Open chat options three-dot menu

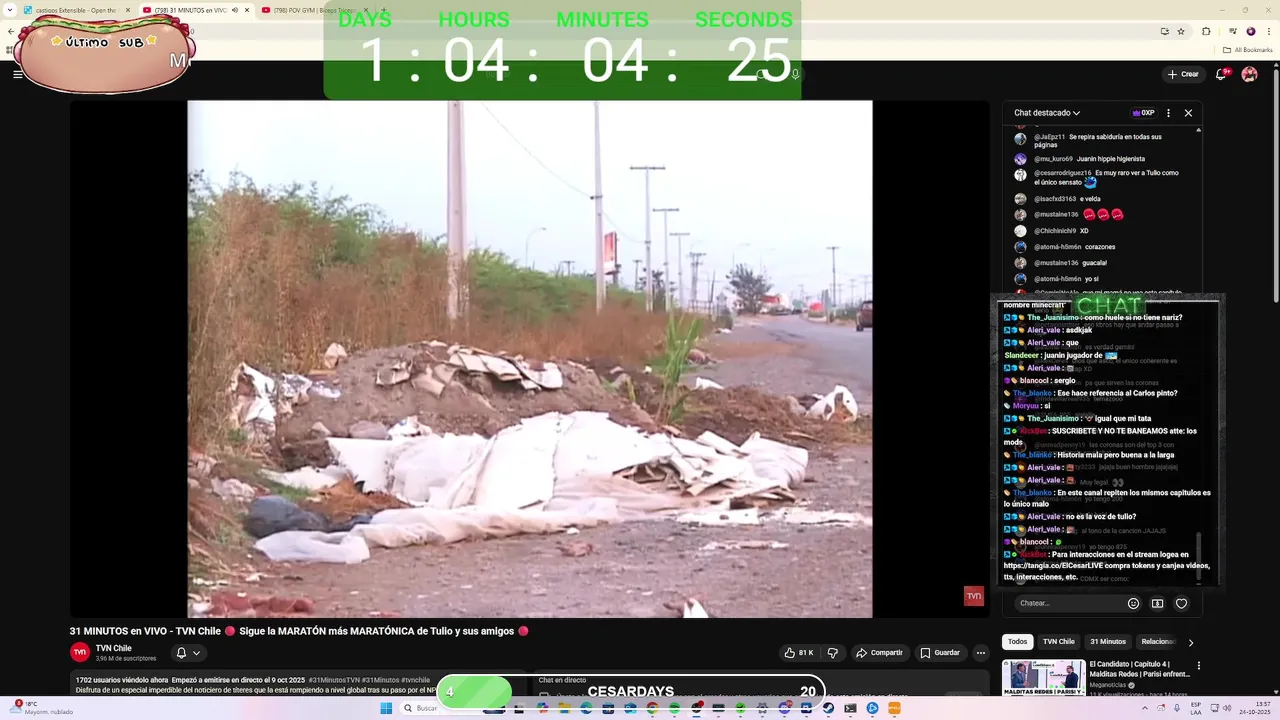click(1168, 113)
